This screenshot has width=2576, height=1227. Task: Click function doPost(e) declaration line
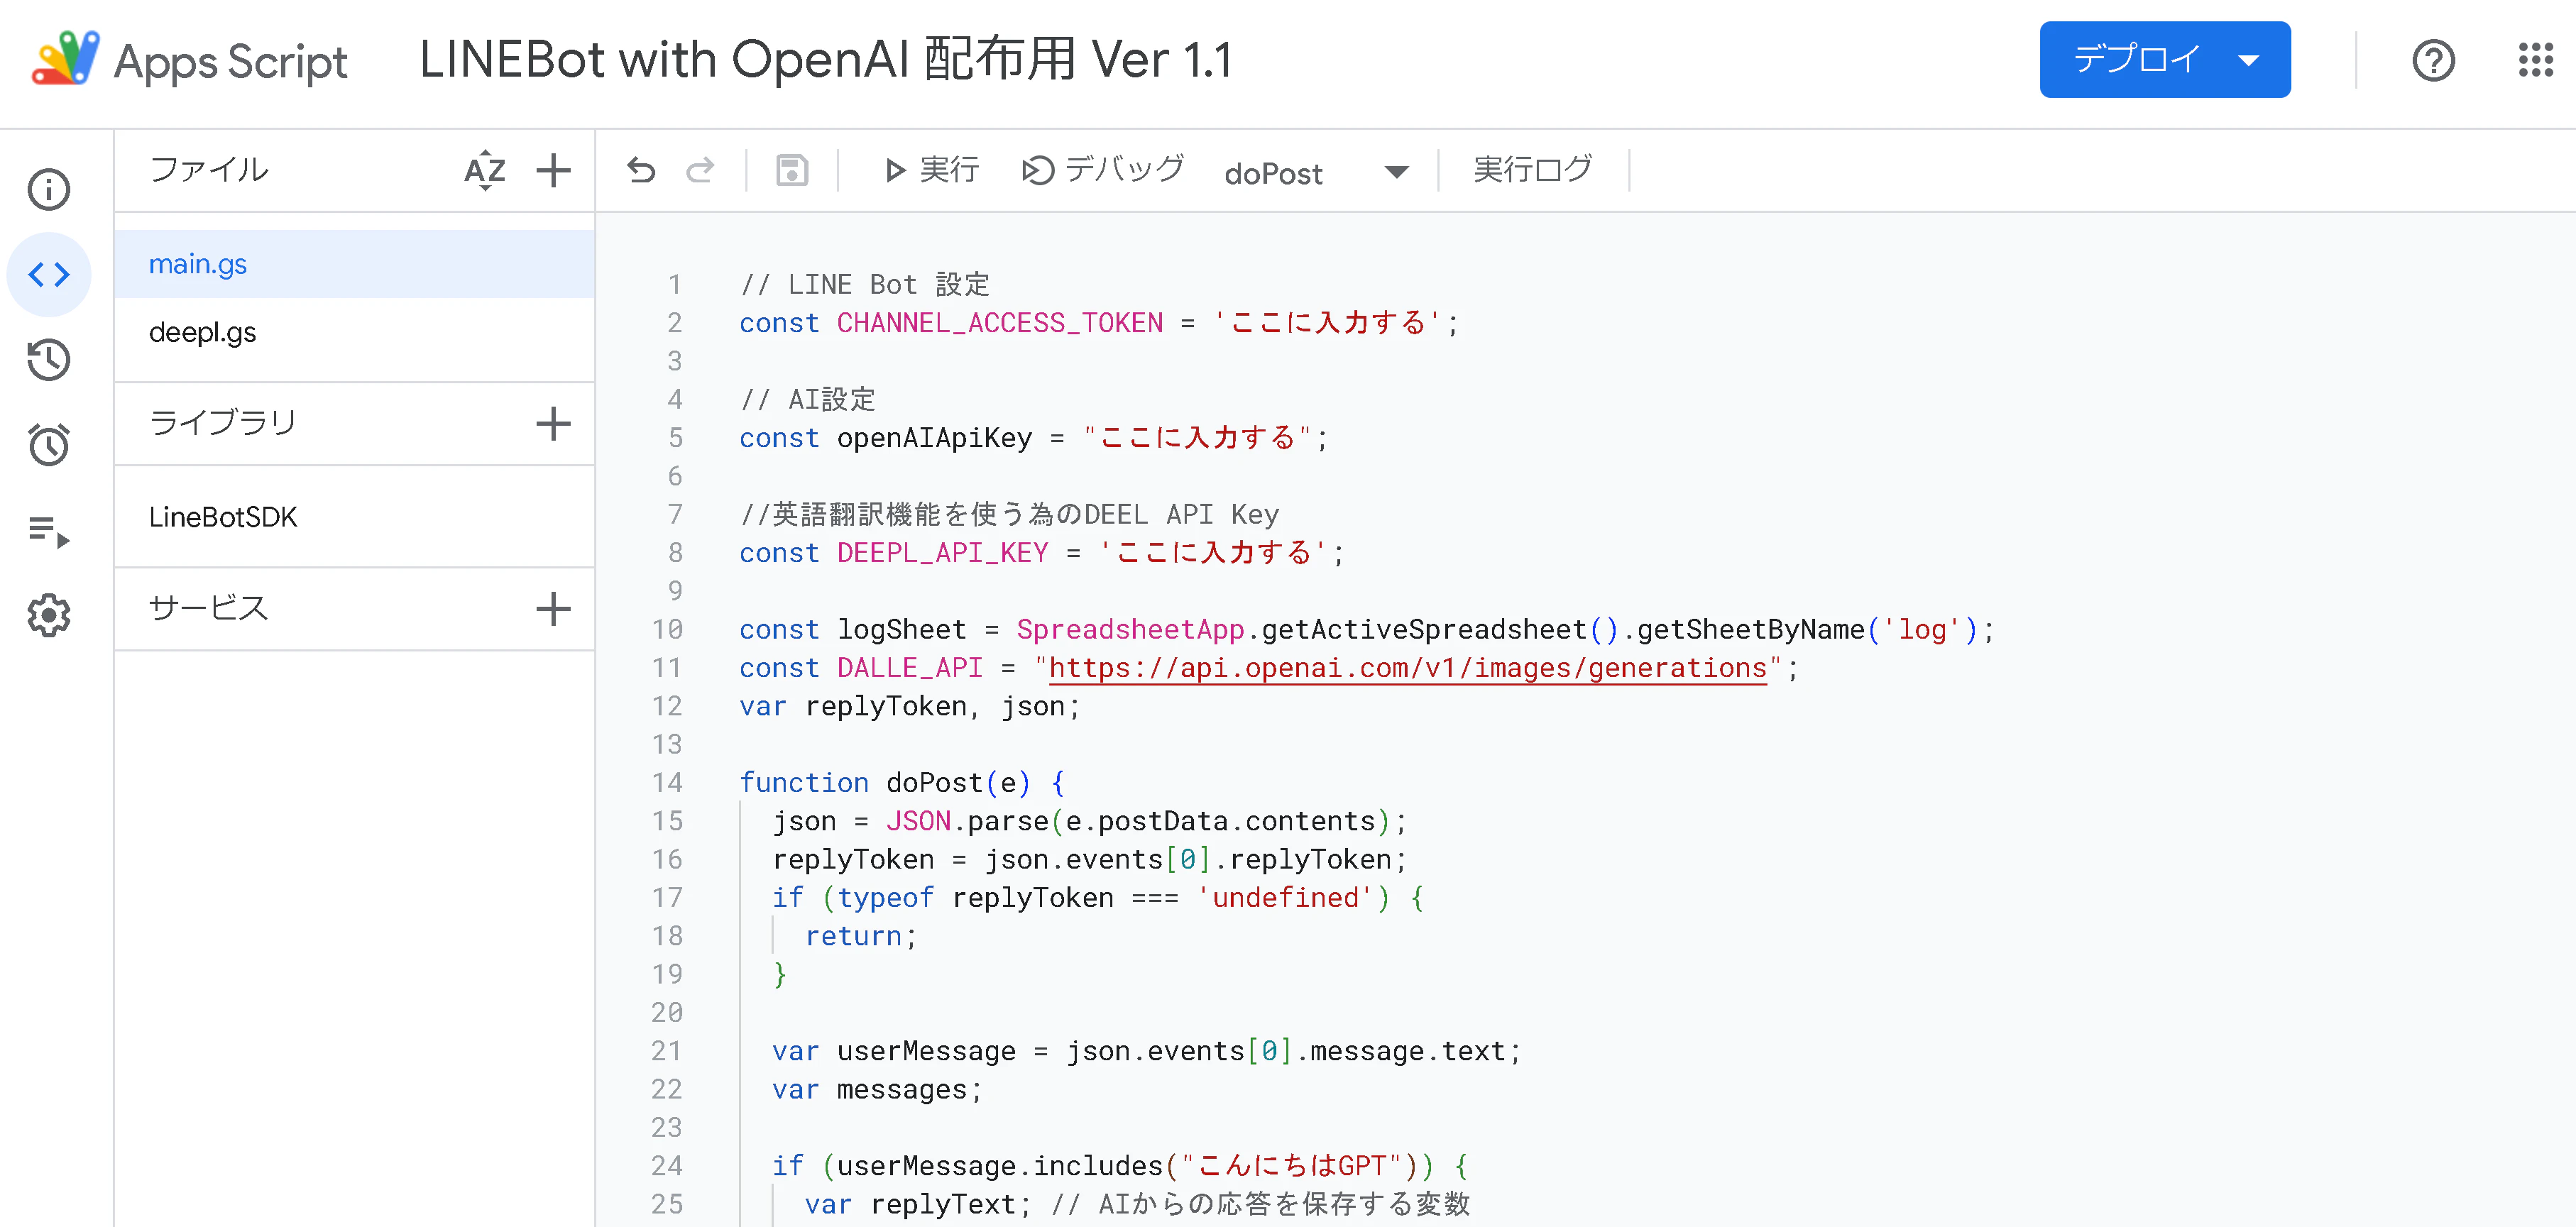click(902, 783)
